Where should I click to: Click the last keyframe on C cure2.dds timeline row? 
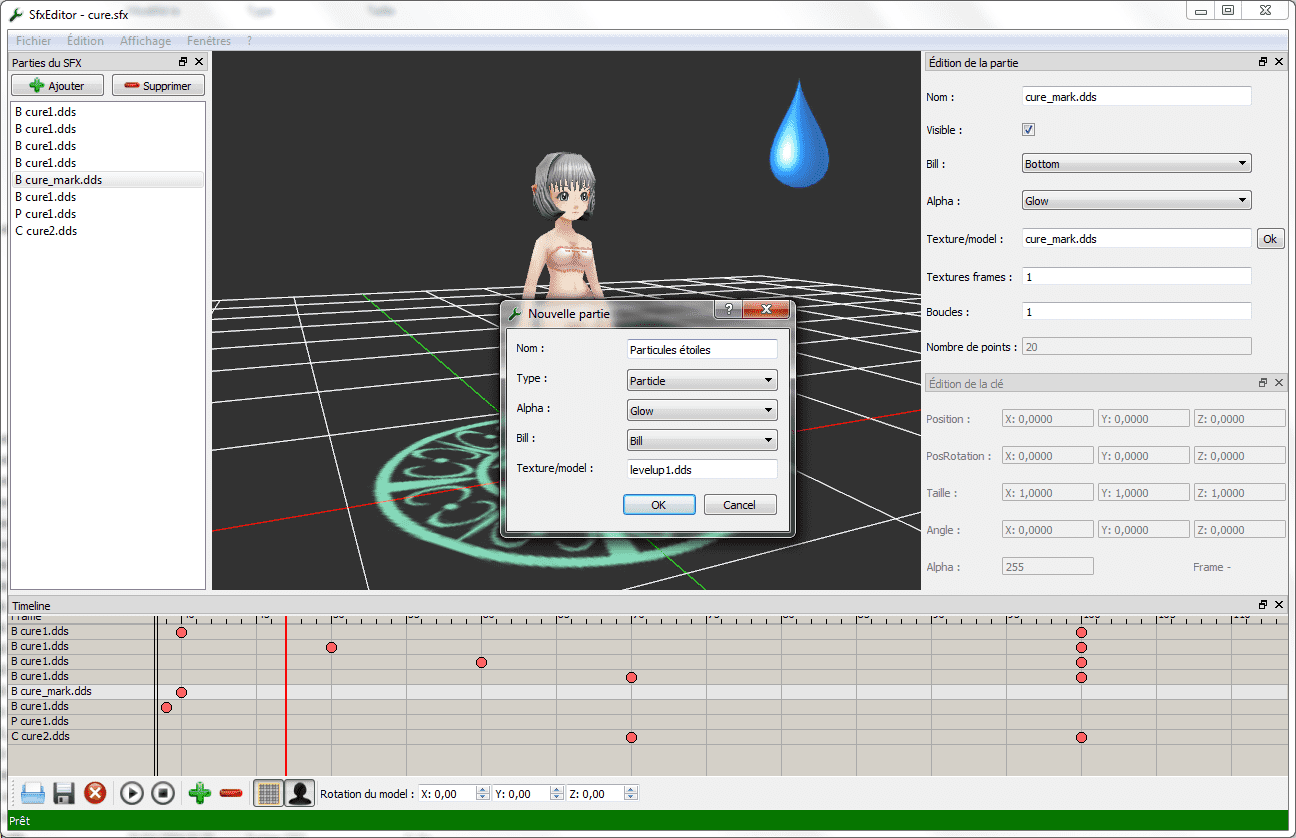tap(1081, 737)
